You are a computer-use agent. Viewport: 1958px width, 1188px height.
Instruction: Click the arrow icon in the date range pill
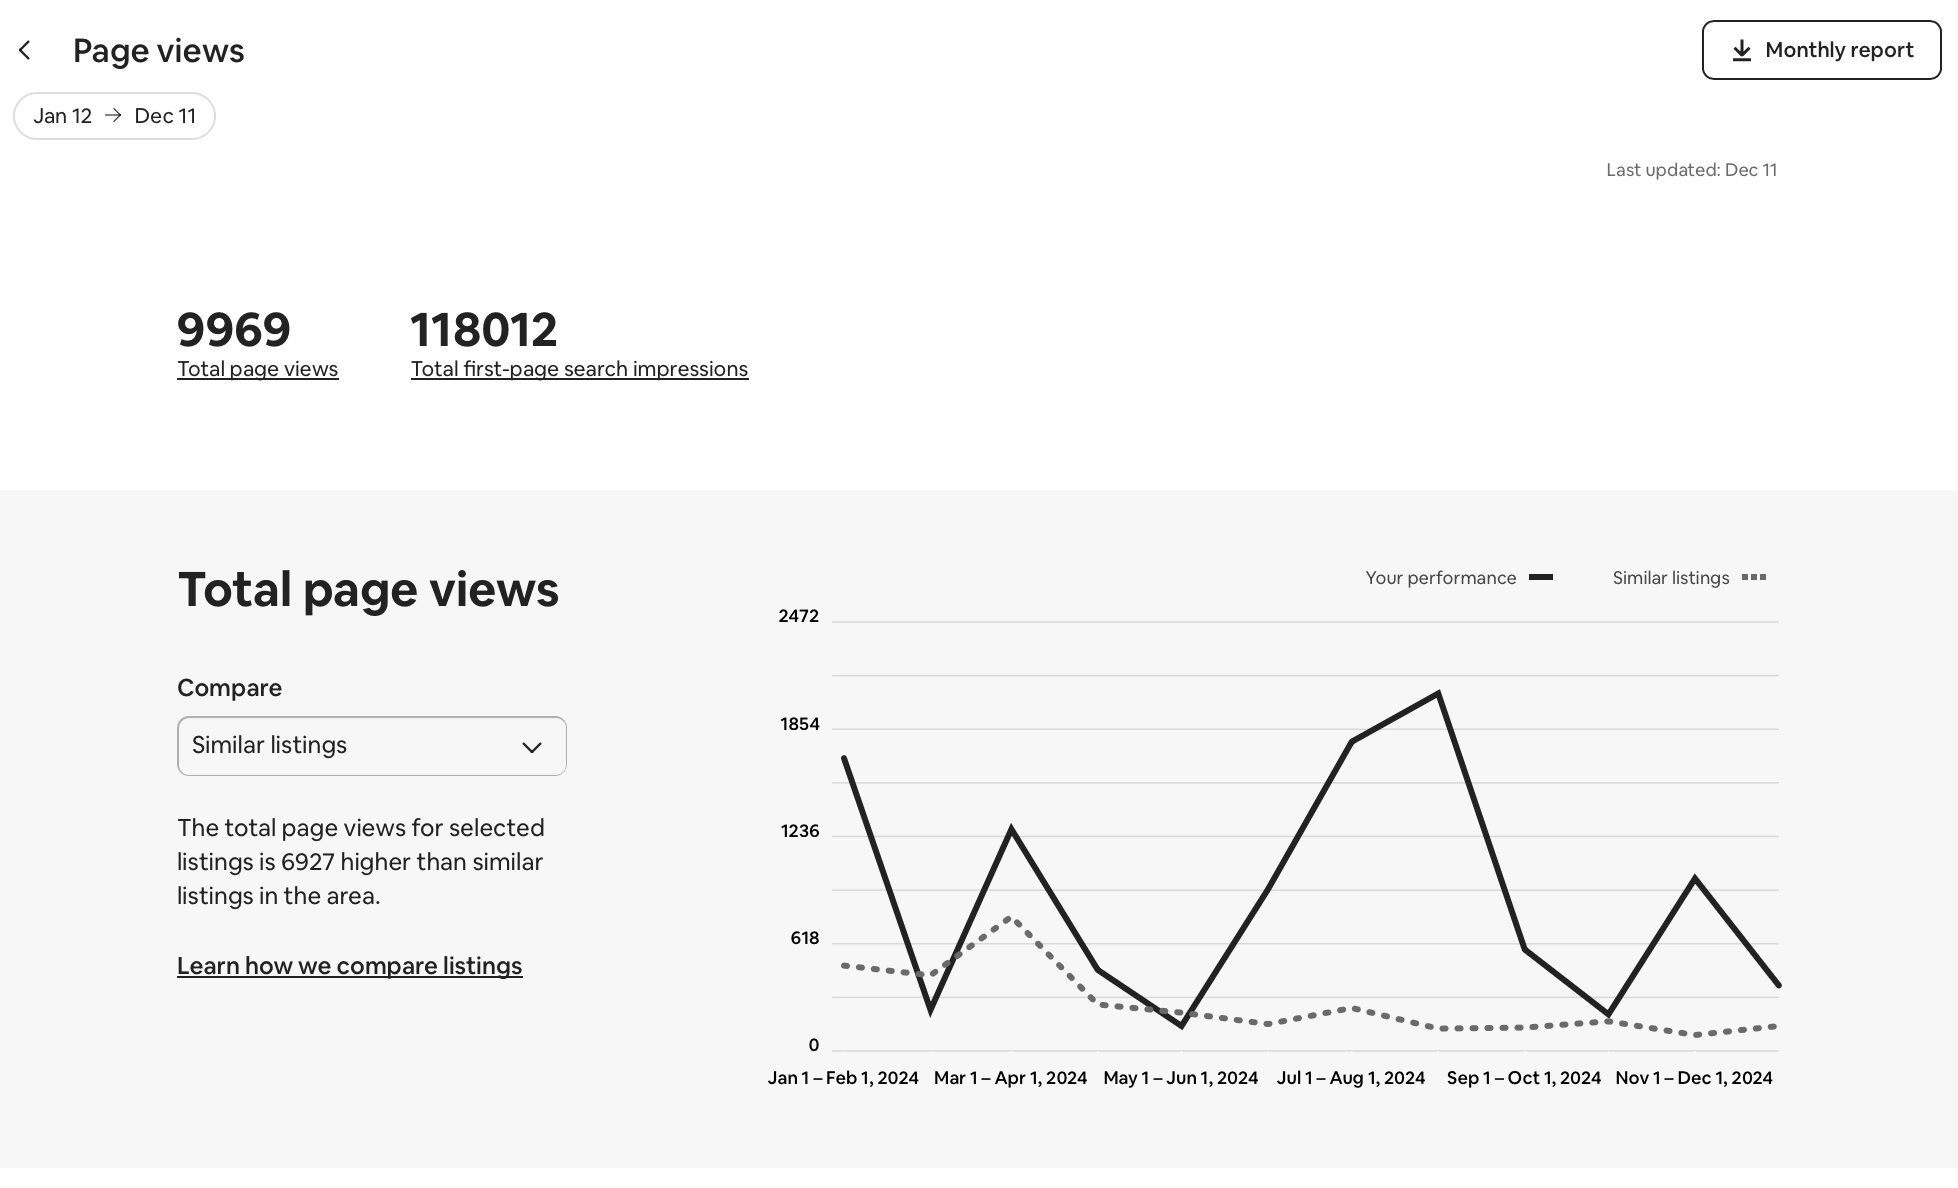click(x=113, y=116)
